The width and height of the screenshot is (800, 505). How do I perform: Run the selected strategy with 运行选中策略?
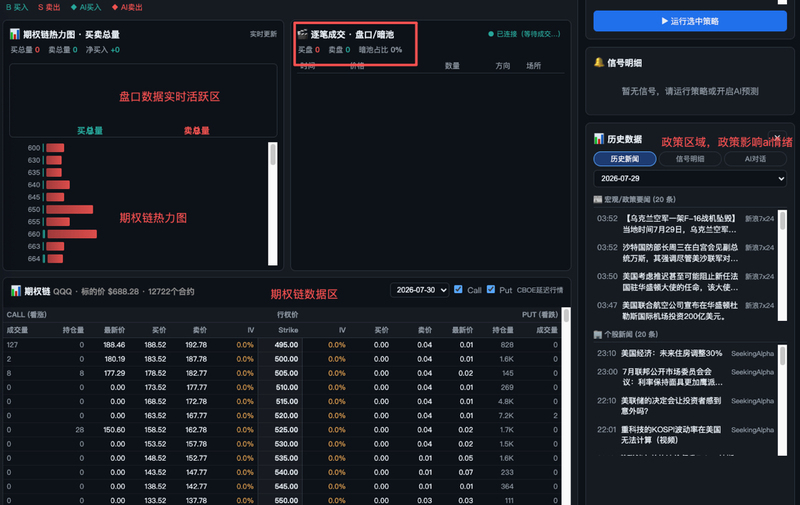pyautogui.click(x=690, y=21)
